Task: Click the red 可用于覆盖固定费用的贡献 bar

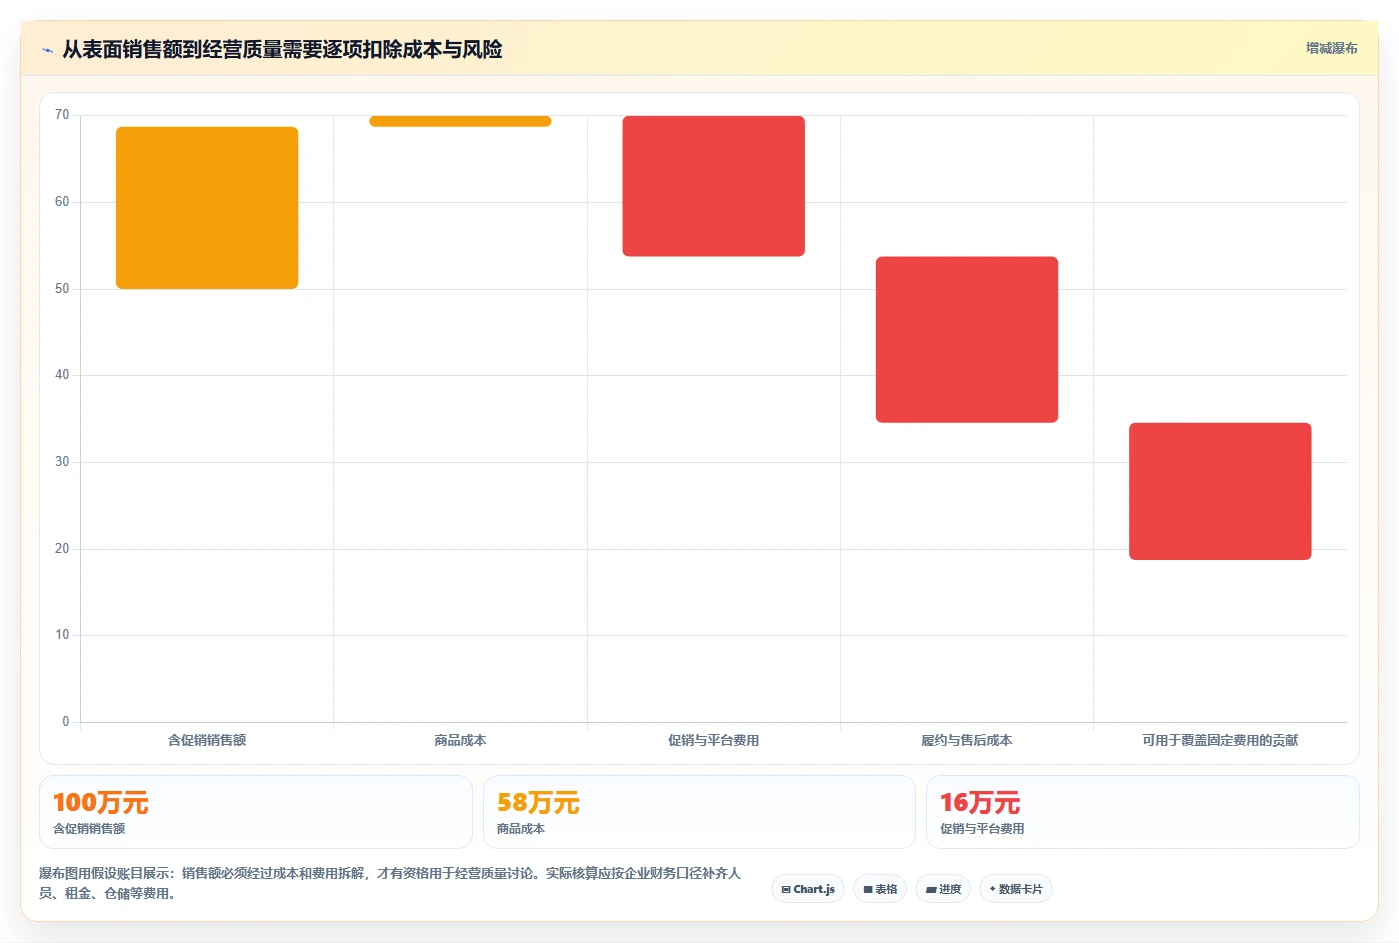Action: [x=1220, y=491]
